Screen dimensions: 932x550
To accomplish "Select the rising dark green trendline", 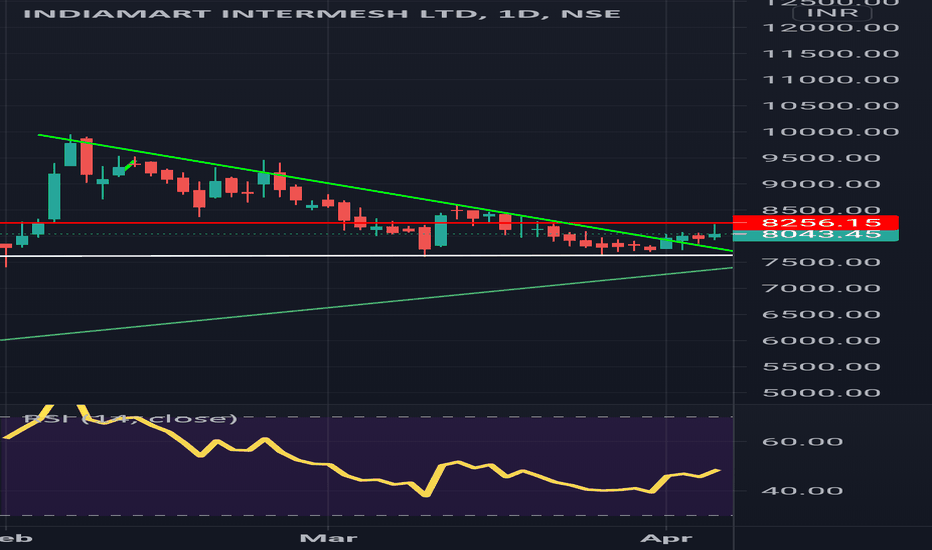I will click(x=366, y=304).
